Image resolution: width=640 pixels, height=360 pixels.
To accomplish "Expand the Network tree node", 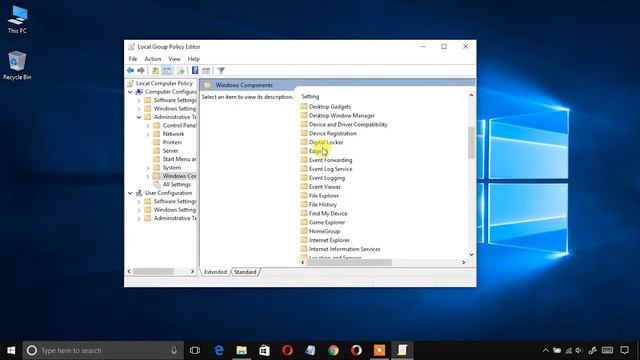I will click(148, 134).
